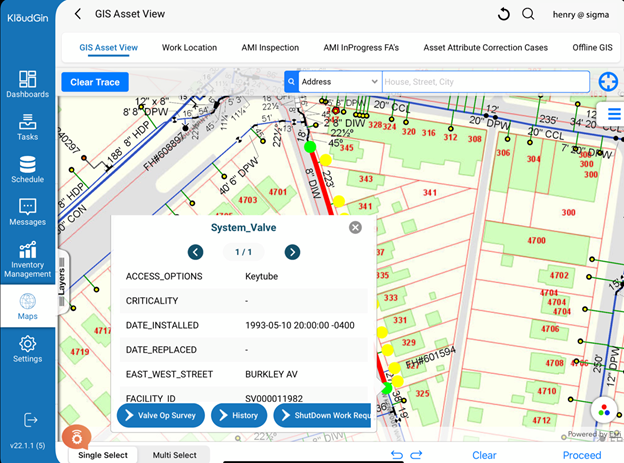Switch to the Work Location tab
Viewport: 624px width, 463px height.
tap(189, 47)
